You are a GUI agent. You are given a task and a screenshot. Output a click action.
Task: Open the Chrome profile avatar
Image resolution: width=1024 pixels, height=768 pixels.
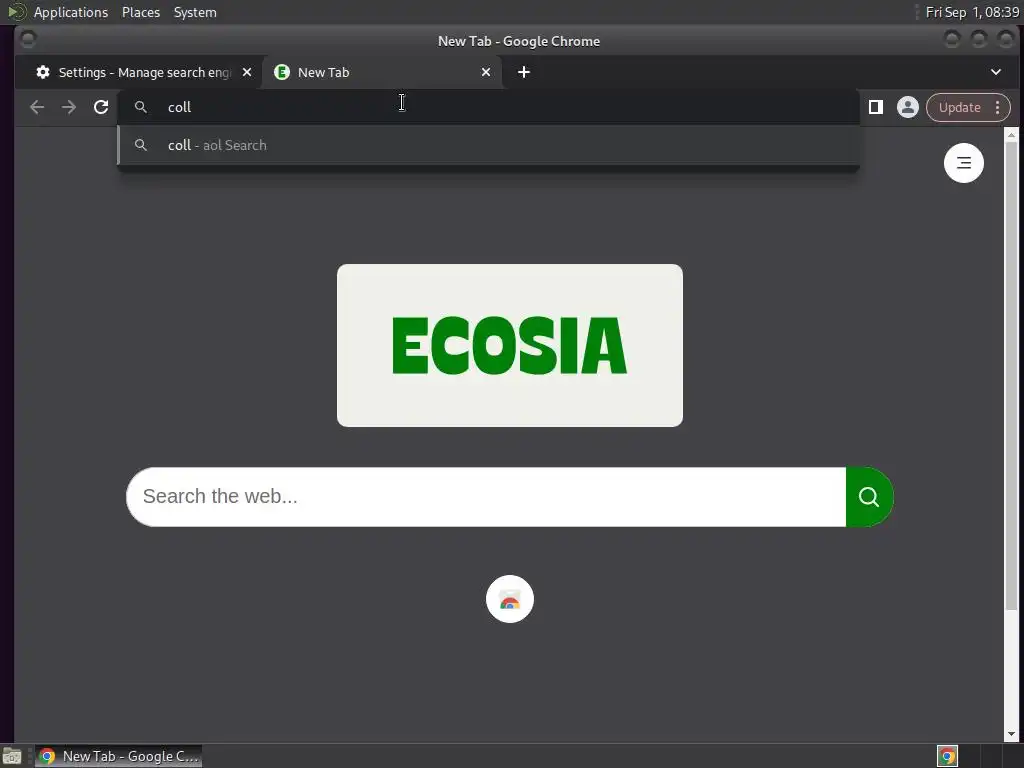908,107
